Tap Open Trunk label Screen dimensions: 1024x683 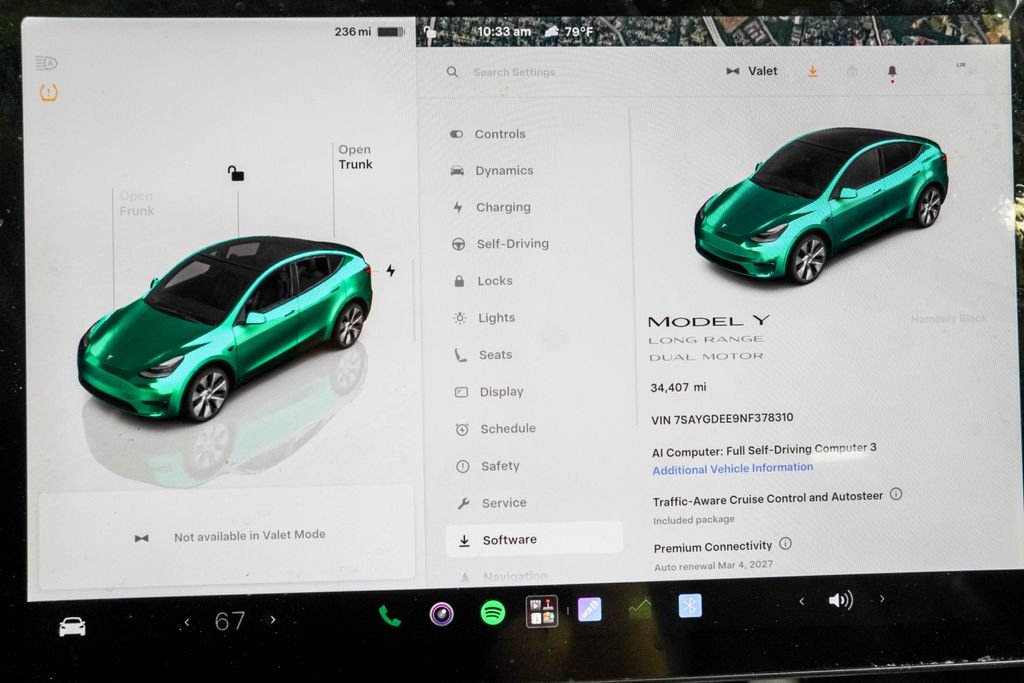355,157
